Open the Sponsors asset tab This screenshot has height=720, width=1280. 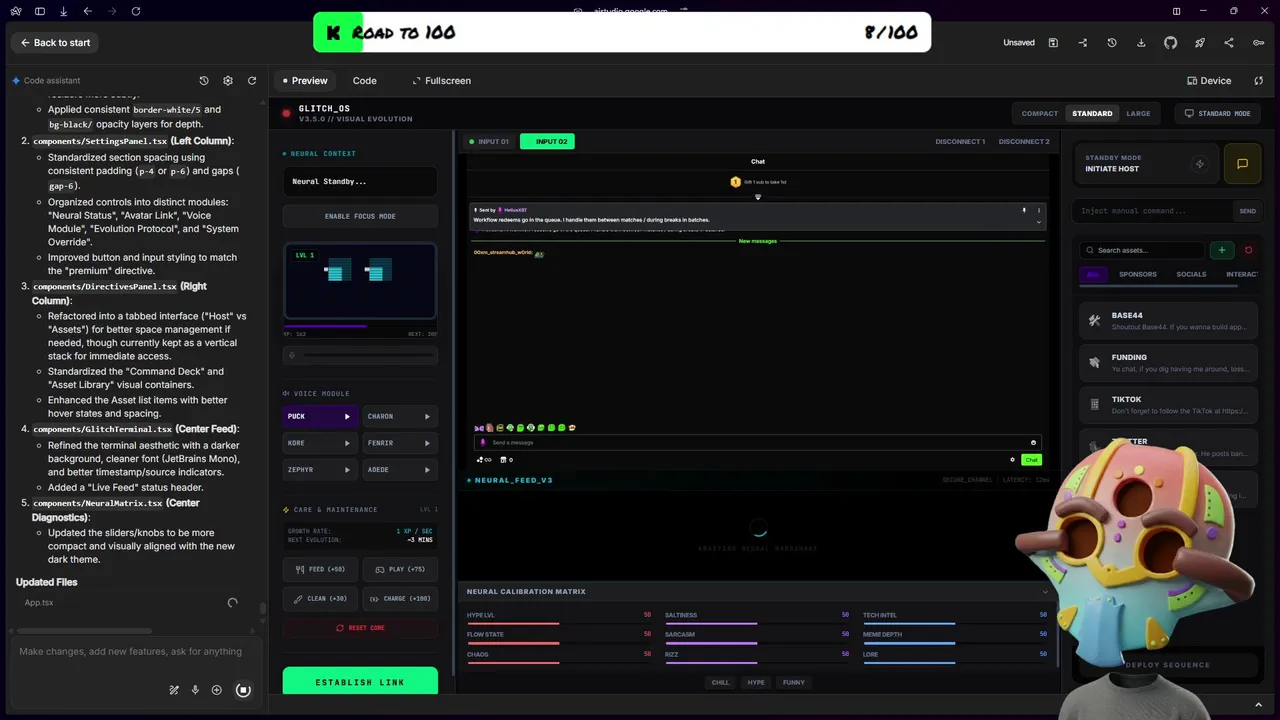click(1138, 274)
